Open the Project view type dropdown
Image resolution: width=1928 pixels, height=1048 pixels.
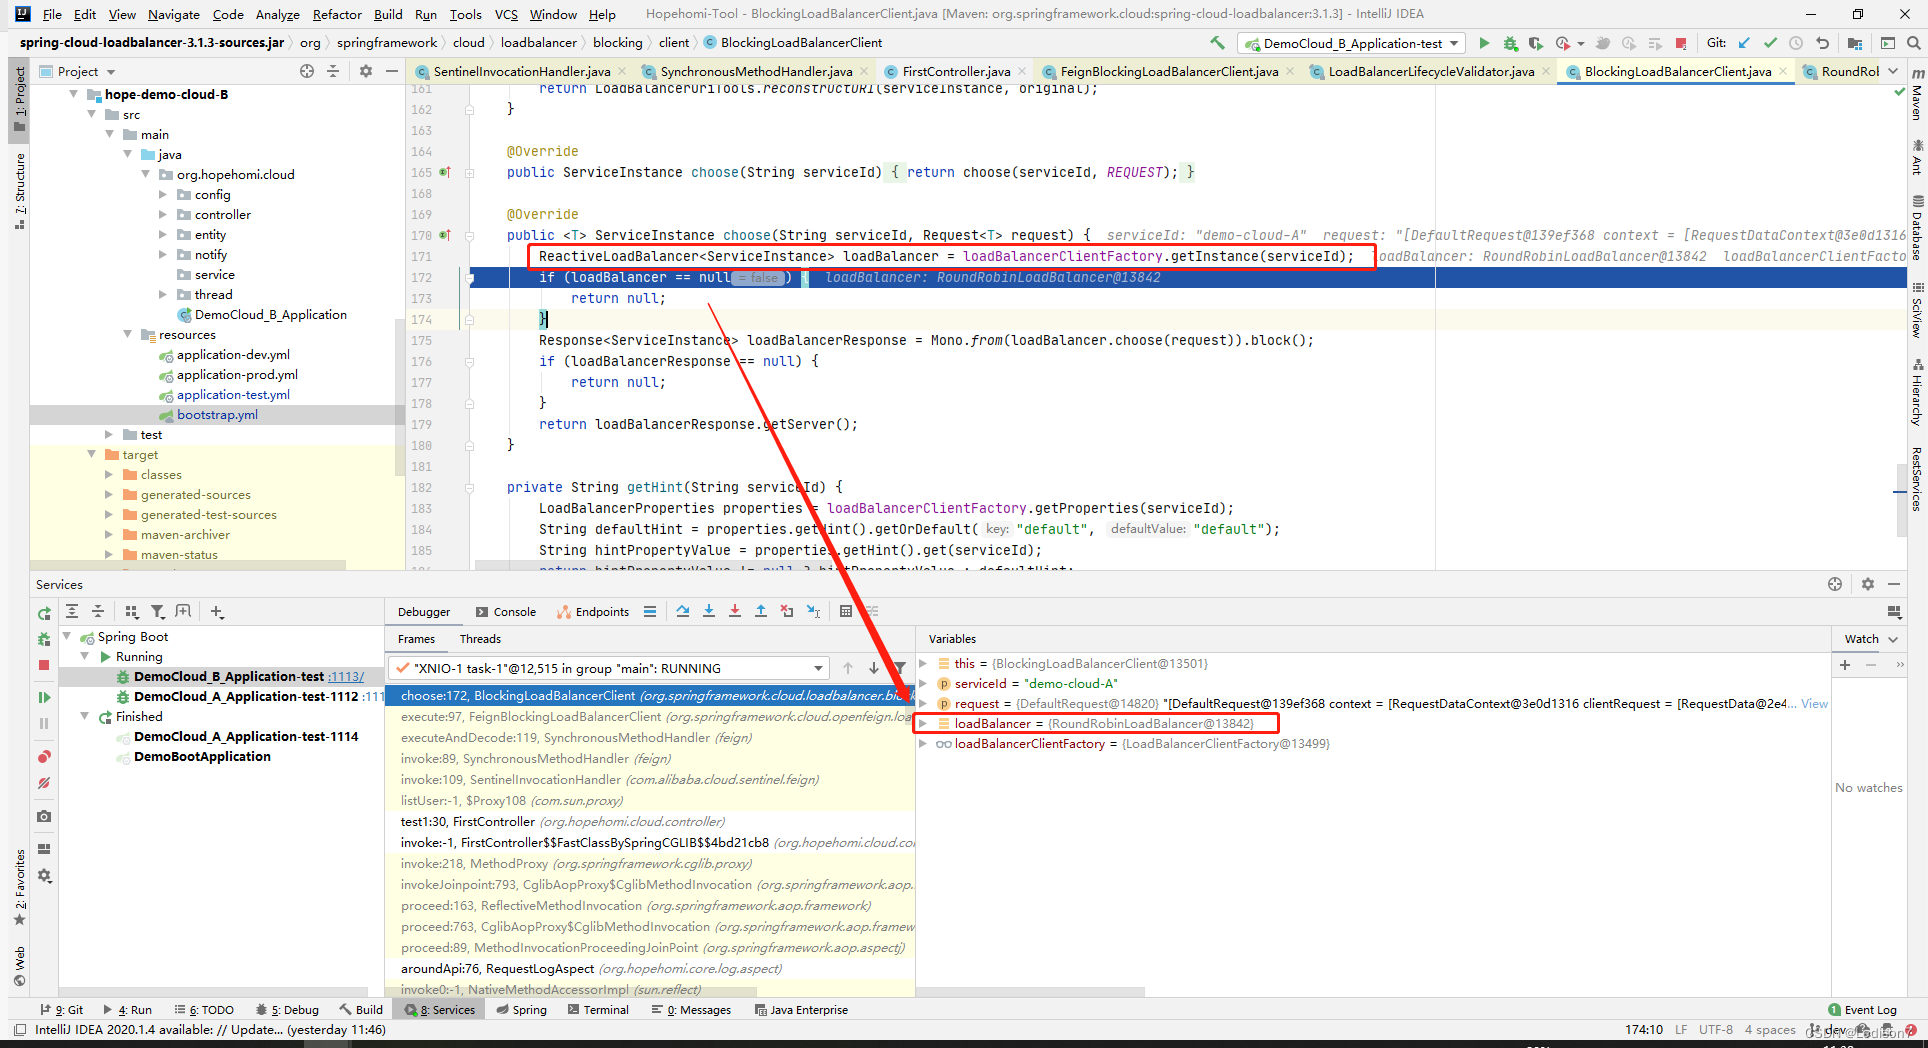point(111,72)
